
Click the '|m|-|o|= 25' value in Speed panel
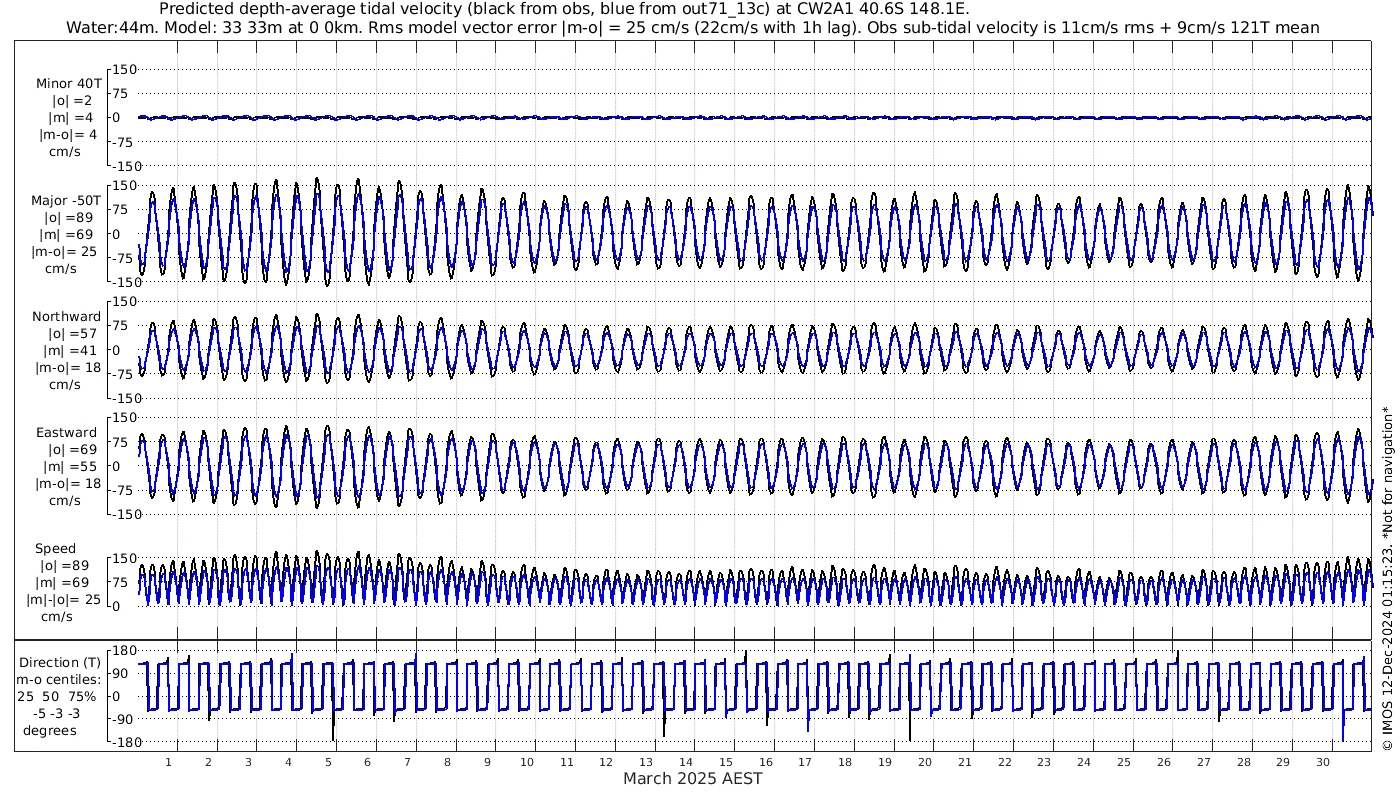point(64,600)
